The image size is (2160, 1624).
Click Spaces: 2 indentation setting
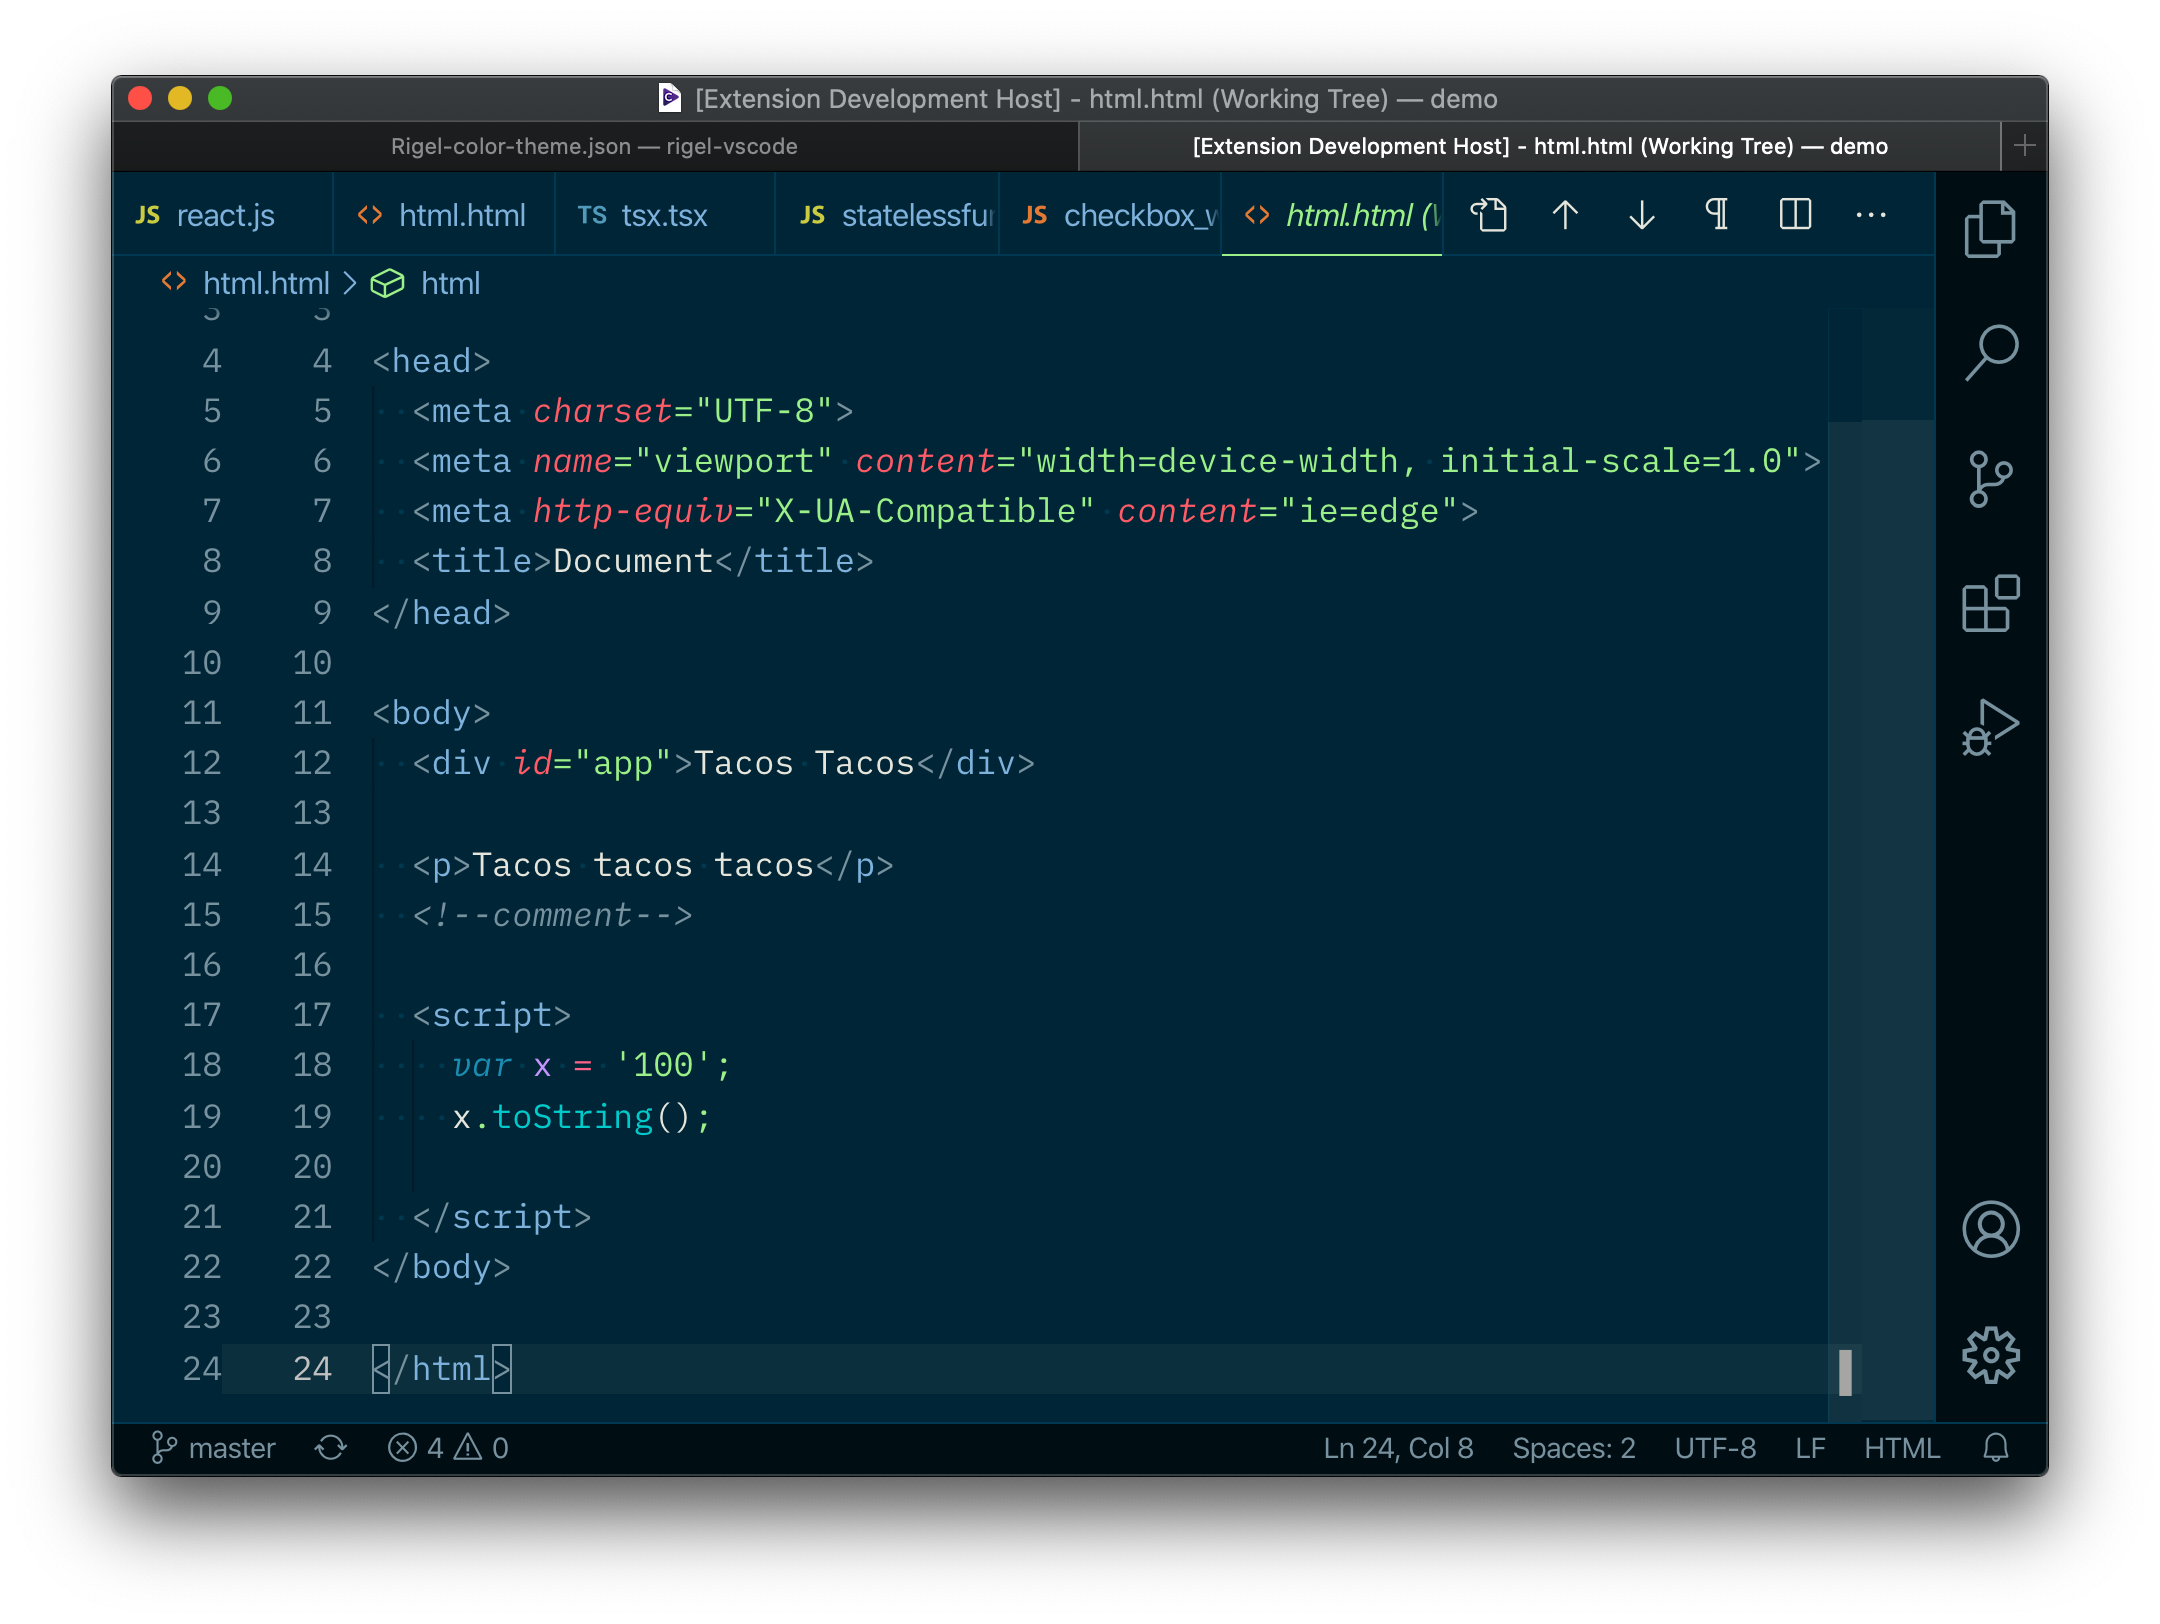[1573, 1448]
